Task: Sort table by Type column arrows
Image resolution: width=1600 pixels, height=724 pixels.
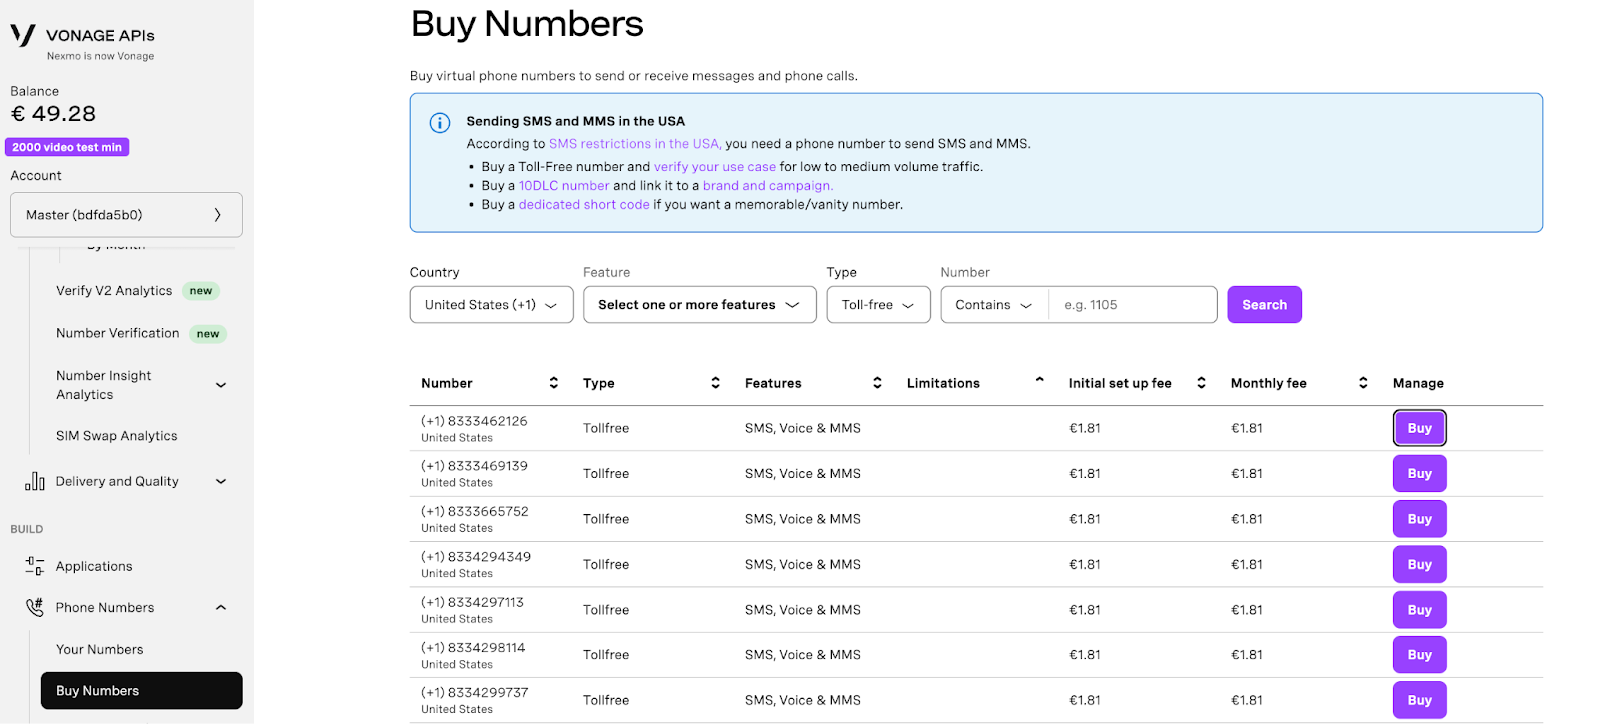Action: point(715,383)
